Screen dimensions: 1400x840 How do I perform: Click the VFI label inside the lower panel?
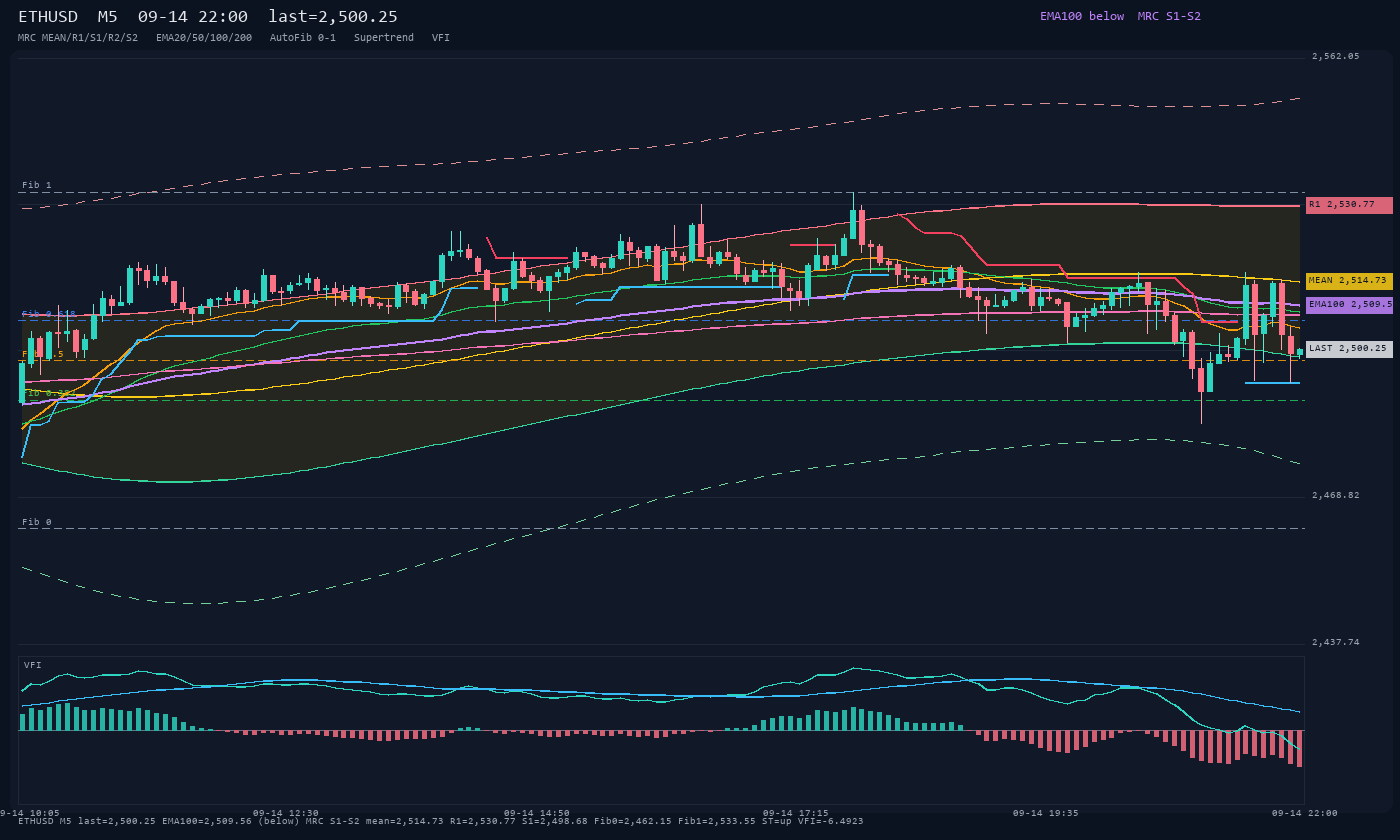click(33, 666)
